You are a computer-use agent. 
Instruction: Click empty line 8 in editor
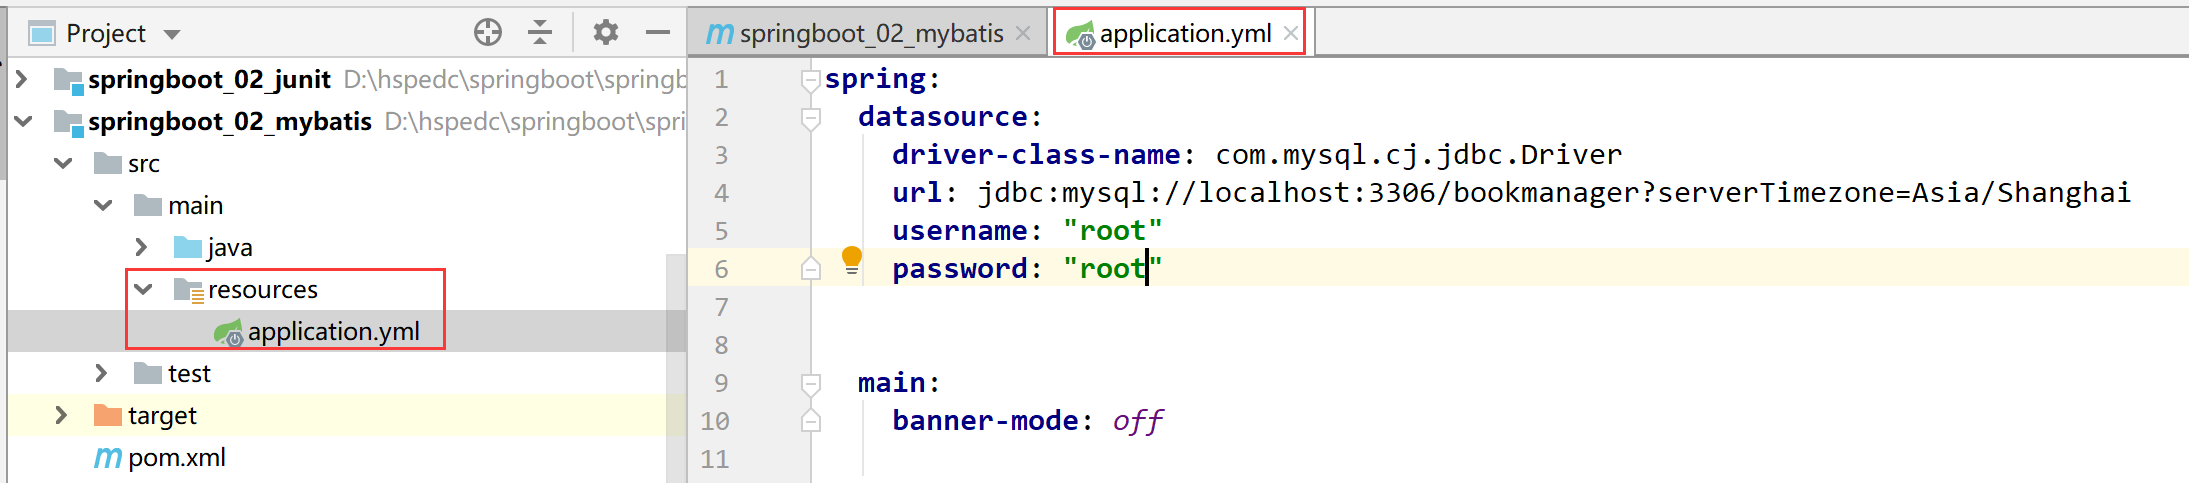click(x=1498, y=345)
